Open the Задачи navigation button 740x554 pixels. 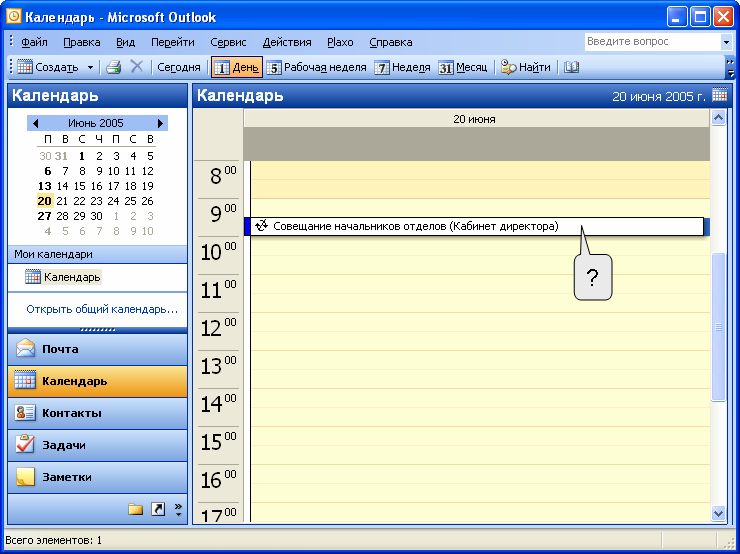click(x=97, y=445)
